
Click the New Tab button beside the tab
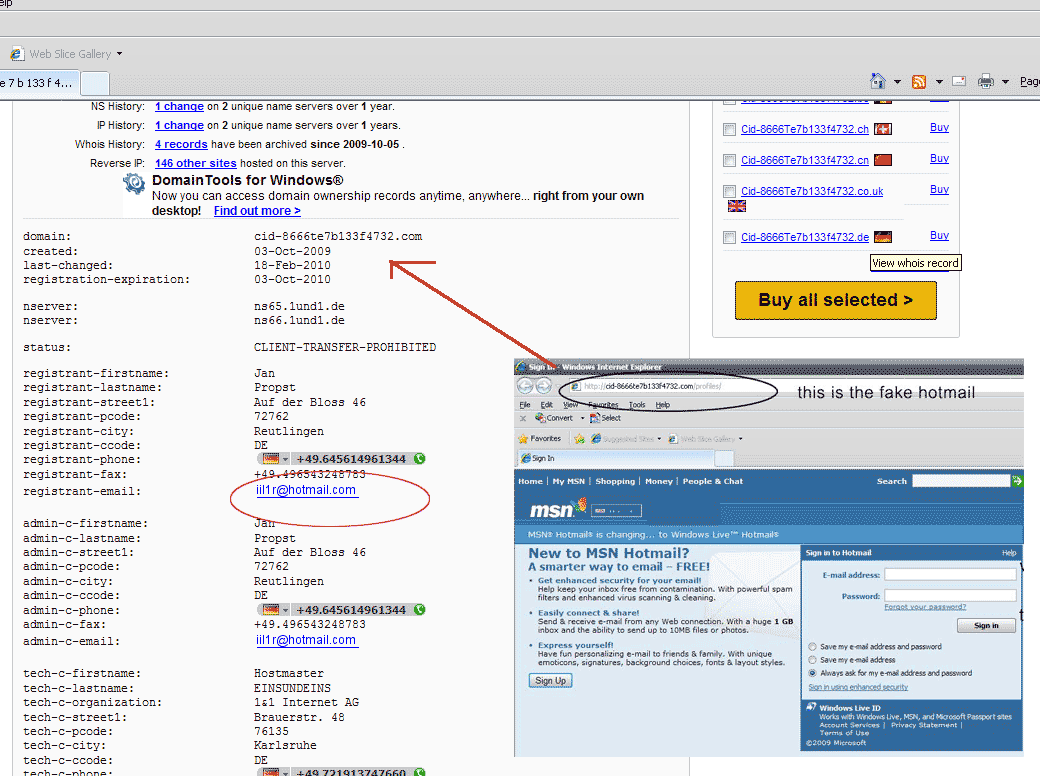pos(94,84)
